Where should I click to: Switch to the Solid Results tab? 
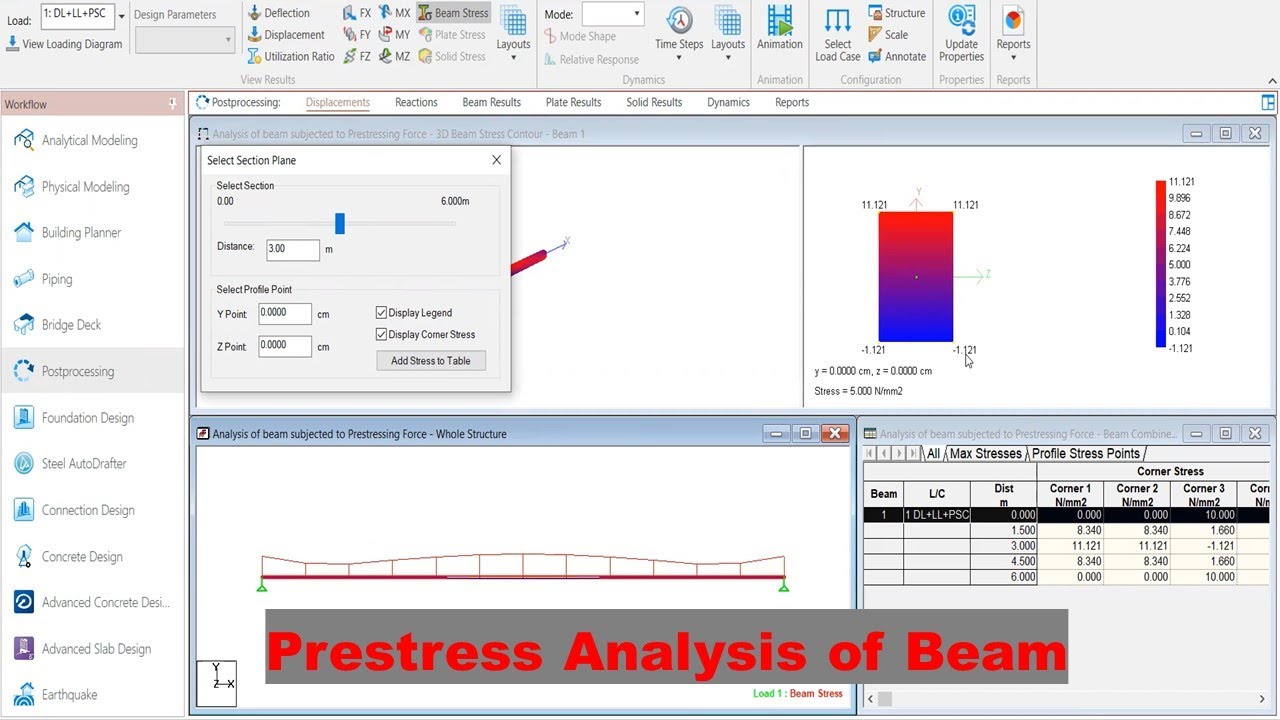coord(654,102)
